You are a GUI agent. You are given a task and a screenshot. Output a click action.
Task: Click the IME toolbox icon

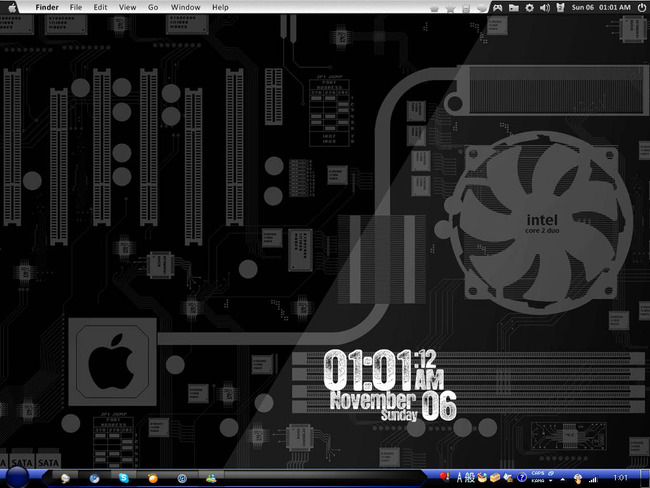[x=495, y=478]
